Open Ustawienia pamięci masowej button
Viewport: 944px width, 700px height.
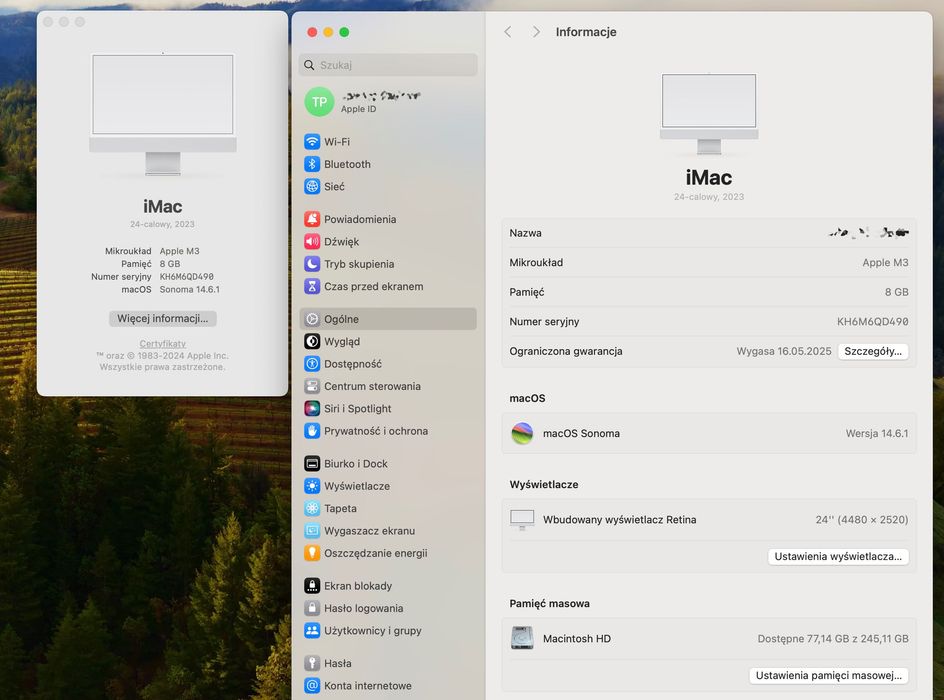tap(829, 676)
